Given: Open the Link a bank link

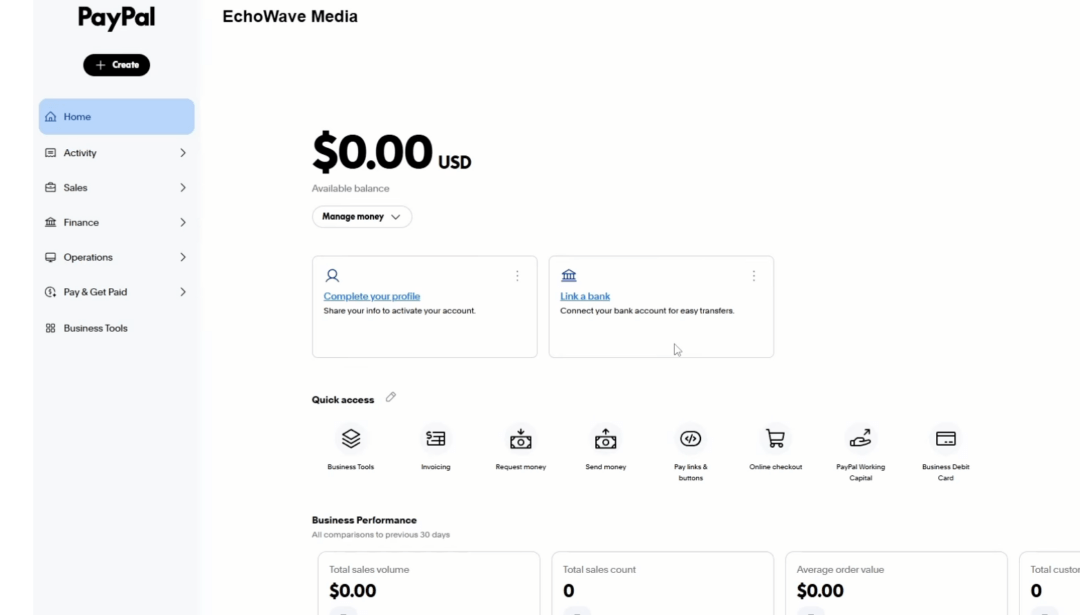Looking at the screenshot, I should [x=585, y=296].
